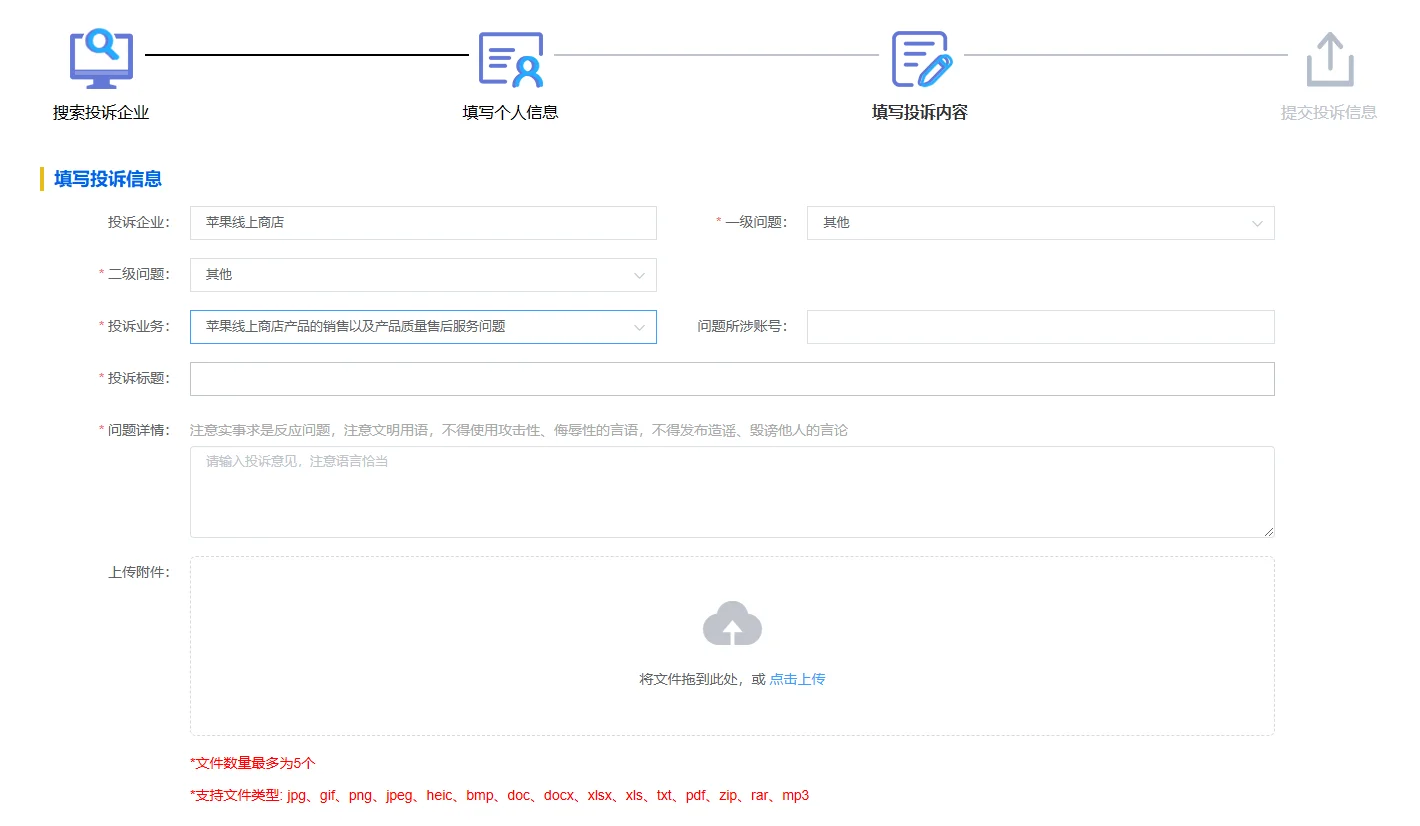Click the 填写投诉内容 document-with-pencil step icon

coord(920,60)
